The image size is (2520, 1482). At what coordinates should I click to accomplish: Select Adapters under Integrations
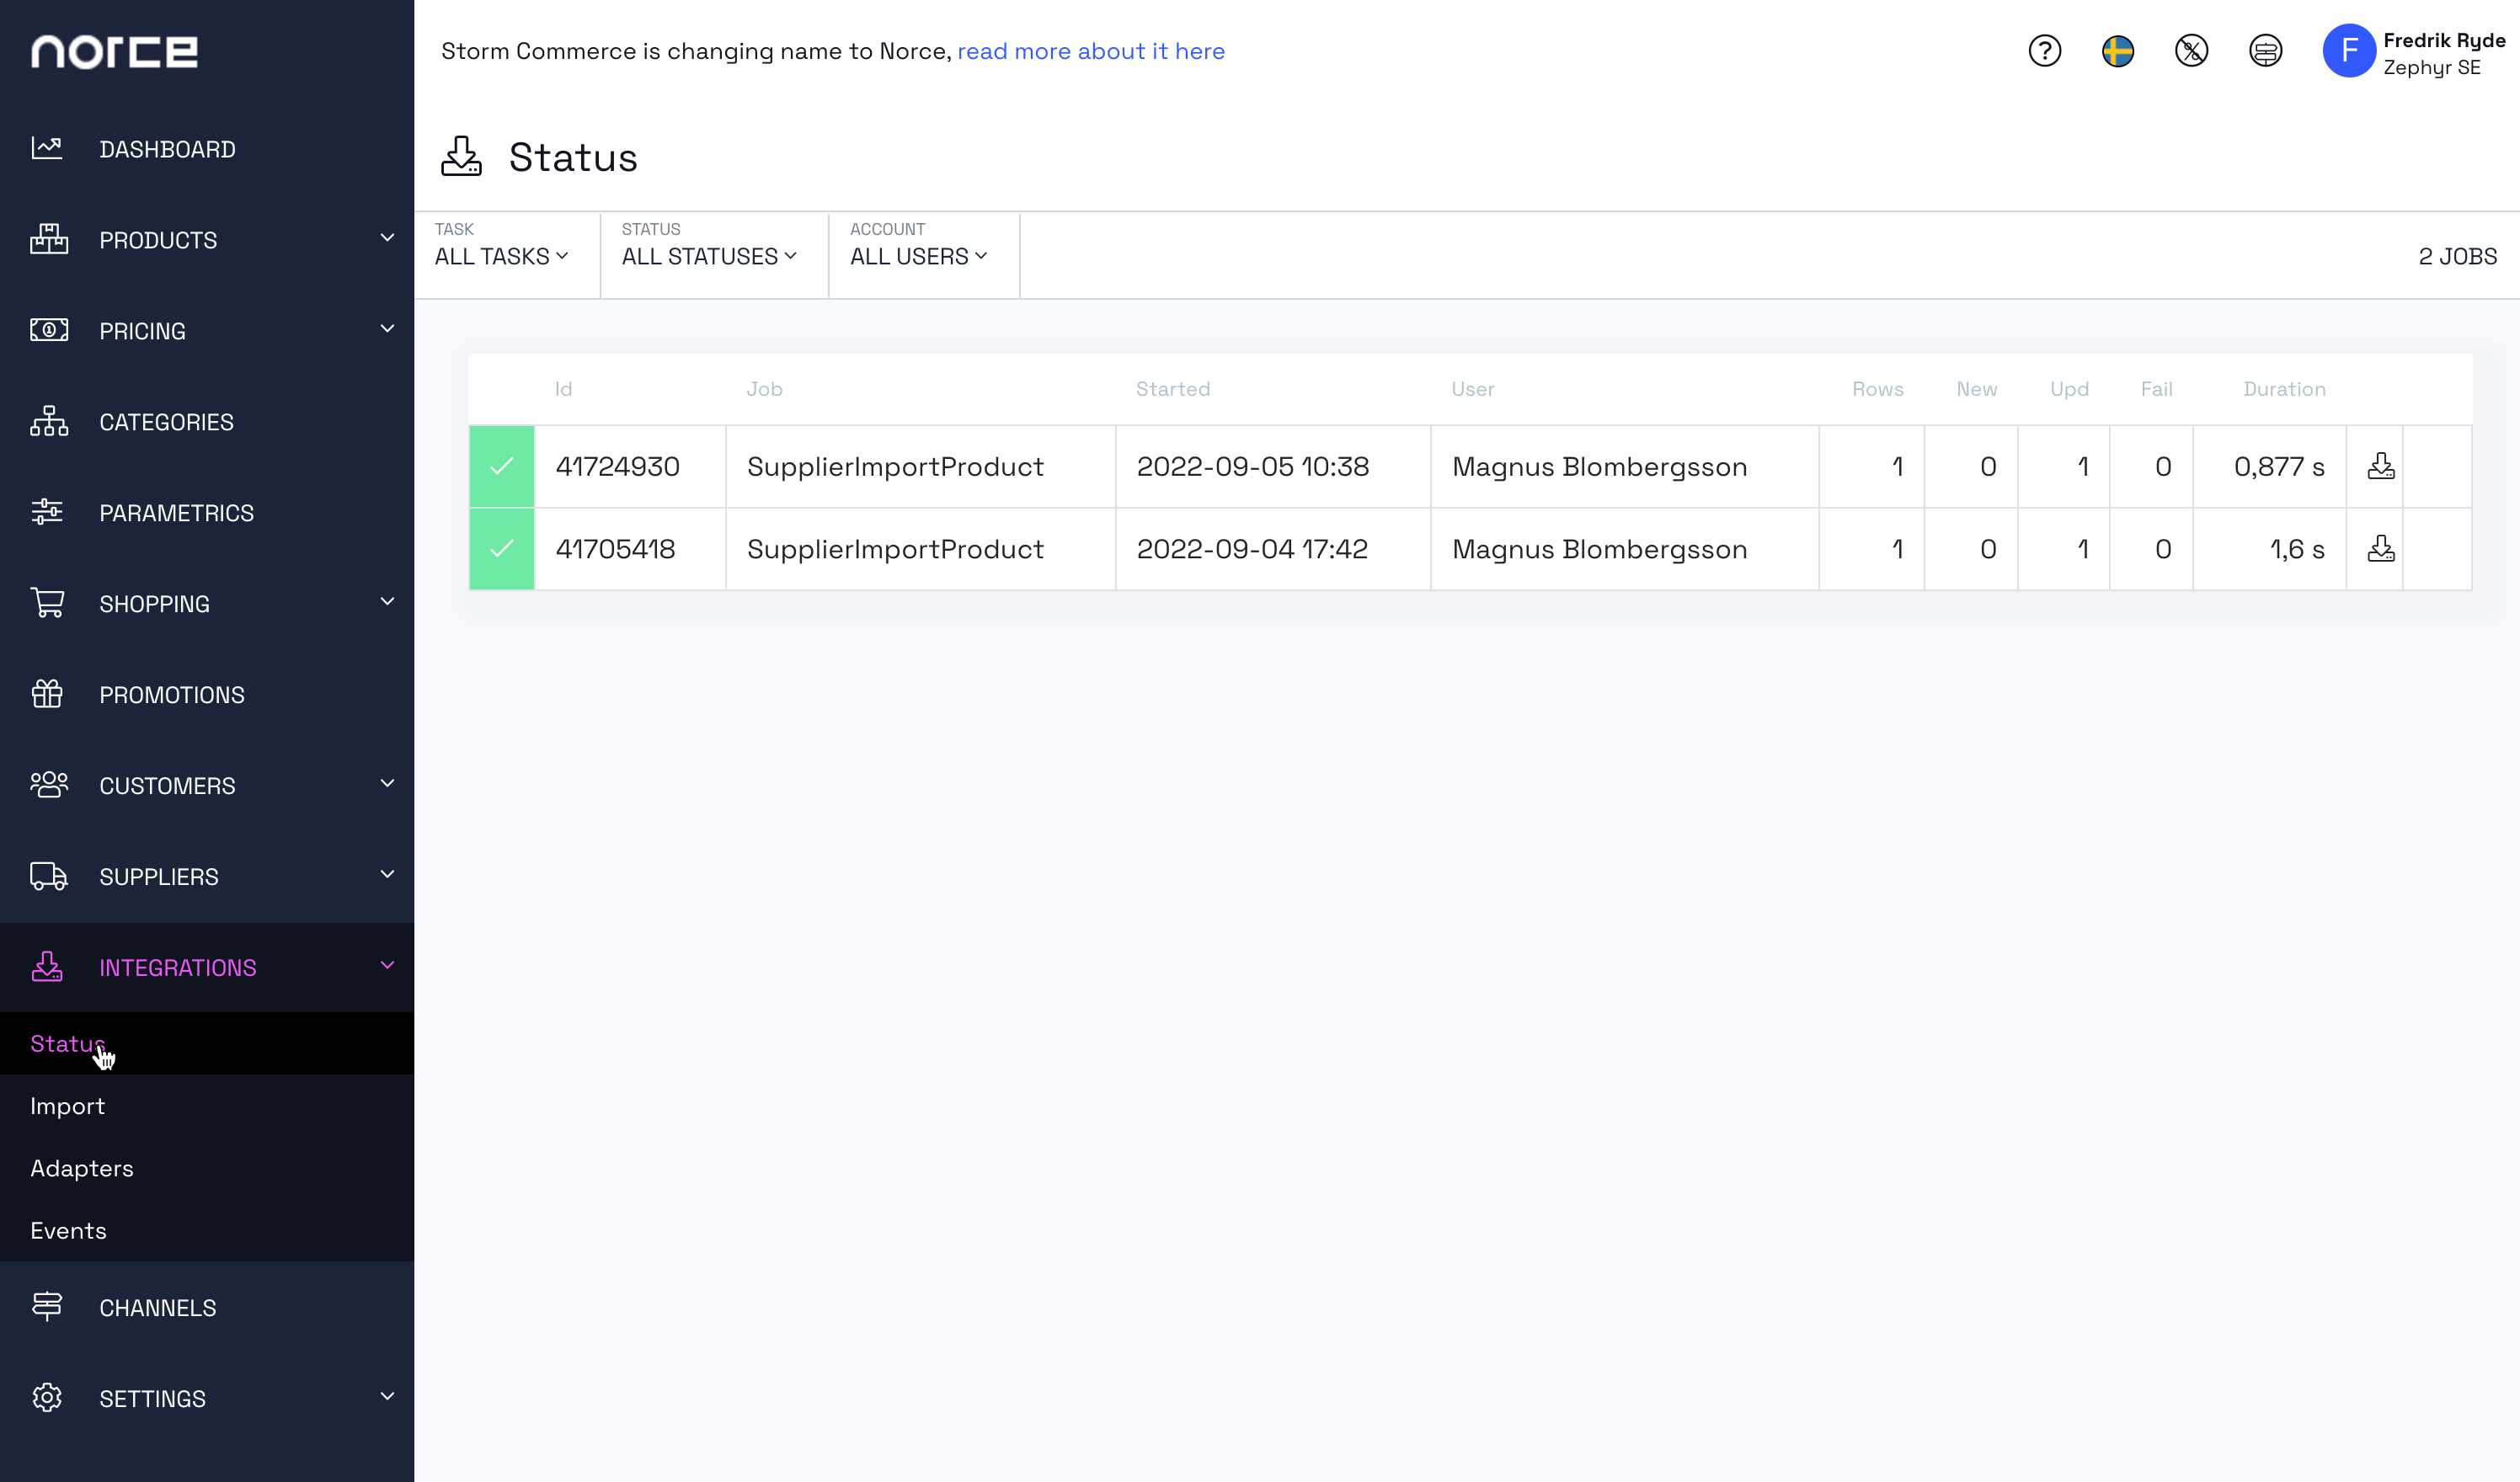207,1168
